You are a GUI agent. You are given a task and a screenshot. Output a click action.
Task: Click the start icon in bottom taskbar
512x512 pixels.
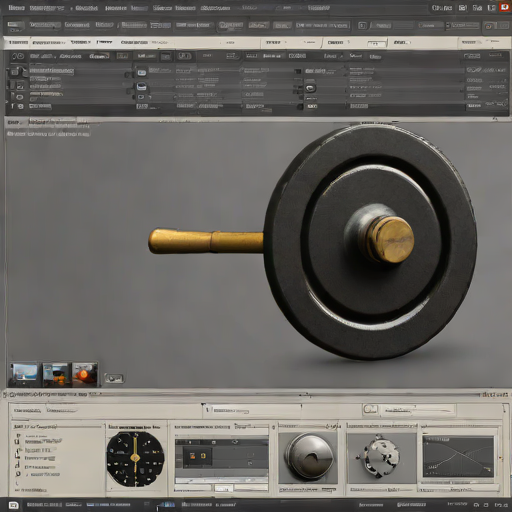tap(13, 505)
